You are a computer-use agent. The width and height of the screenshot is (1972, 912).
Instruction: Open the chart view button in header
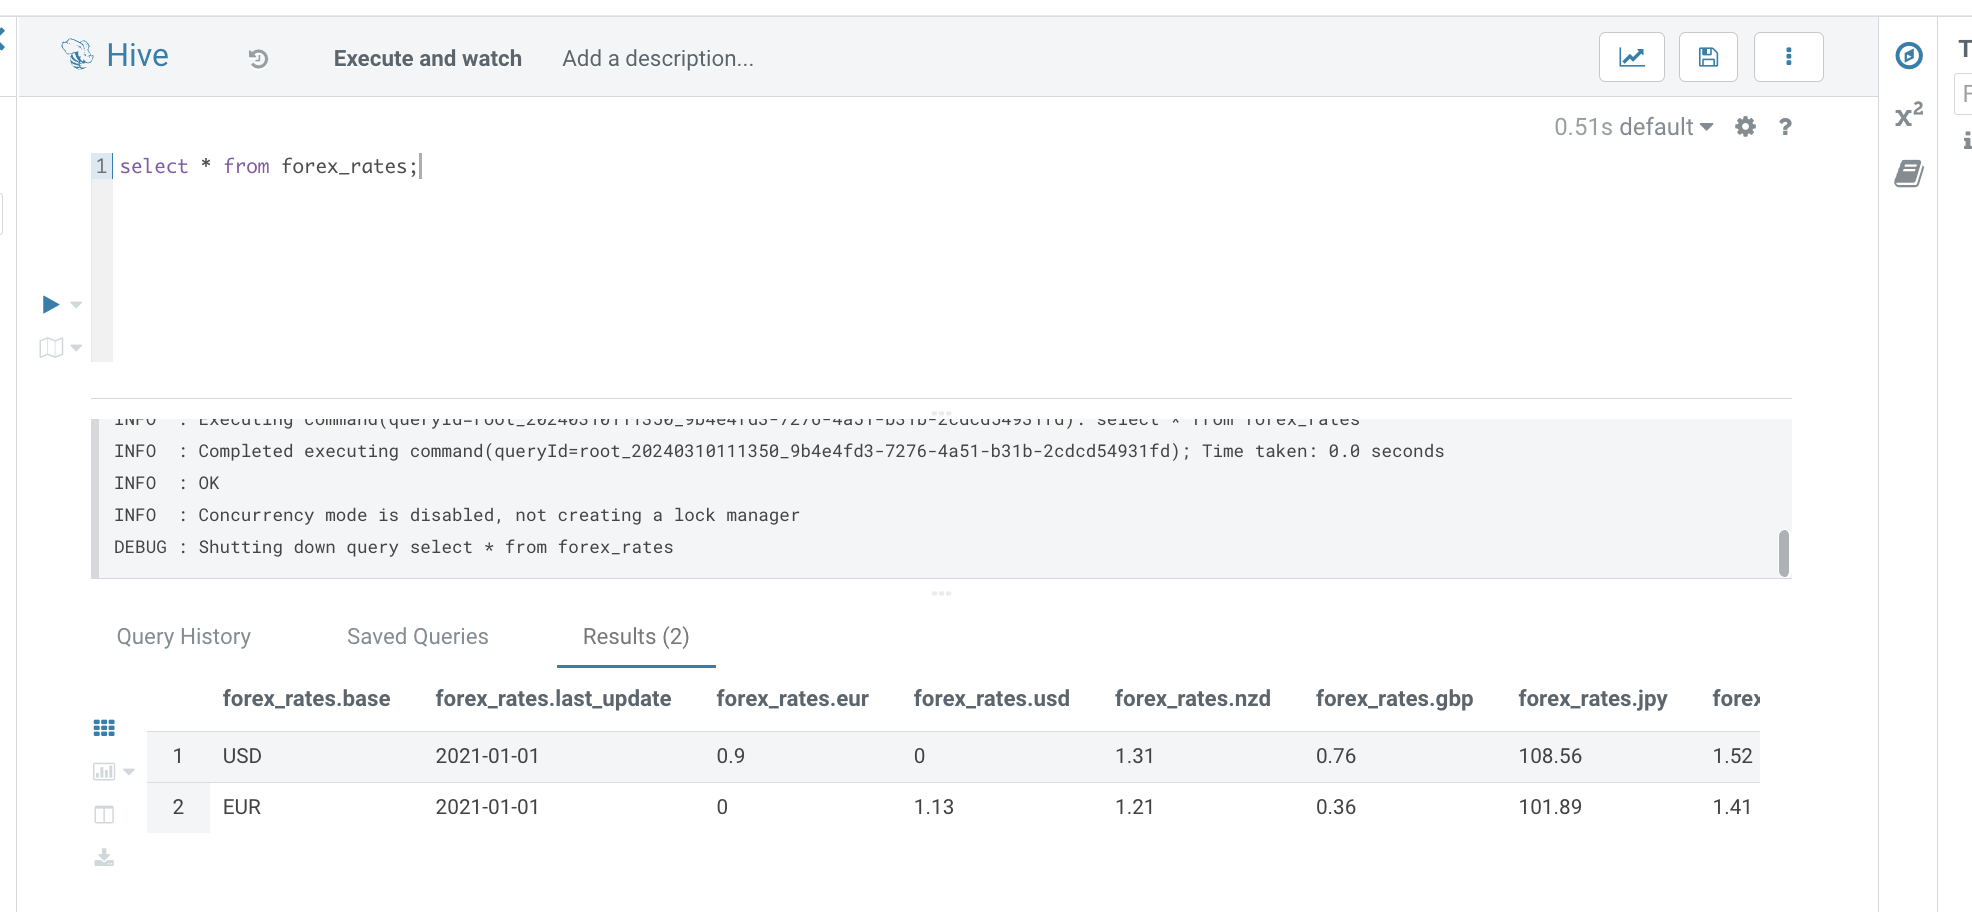pos(1631,57)
